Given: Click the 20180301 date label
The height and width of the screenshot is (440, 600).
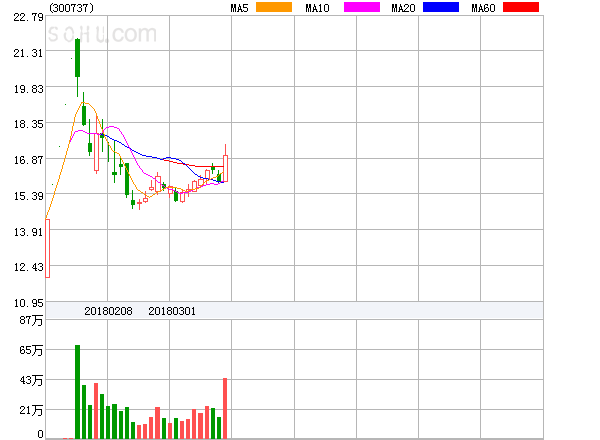Looking at the screenshot, I should point(172,311).
